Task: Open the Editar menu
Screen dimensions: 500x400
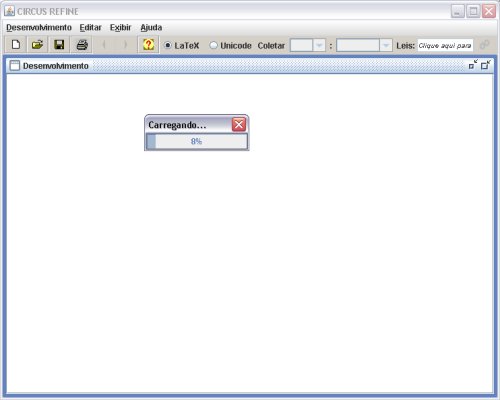Action: [x=90, y=27]
